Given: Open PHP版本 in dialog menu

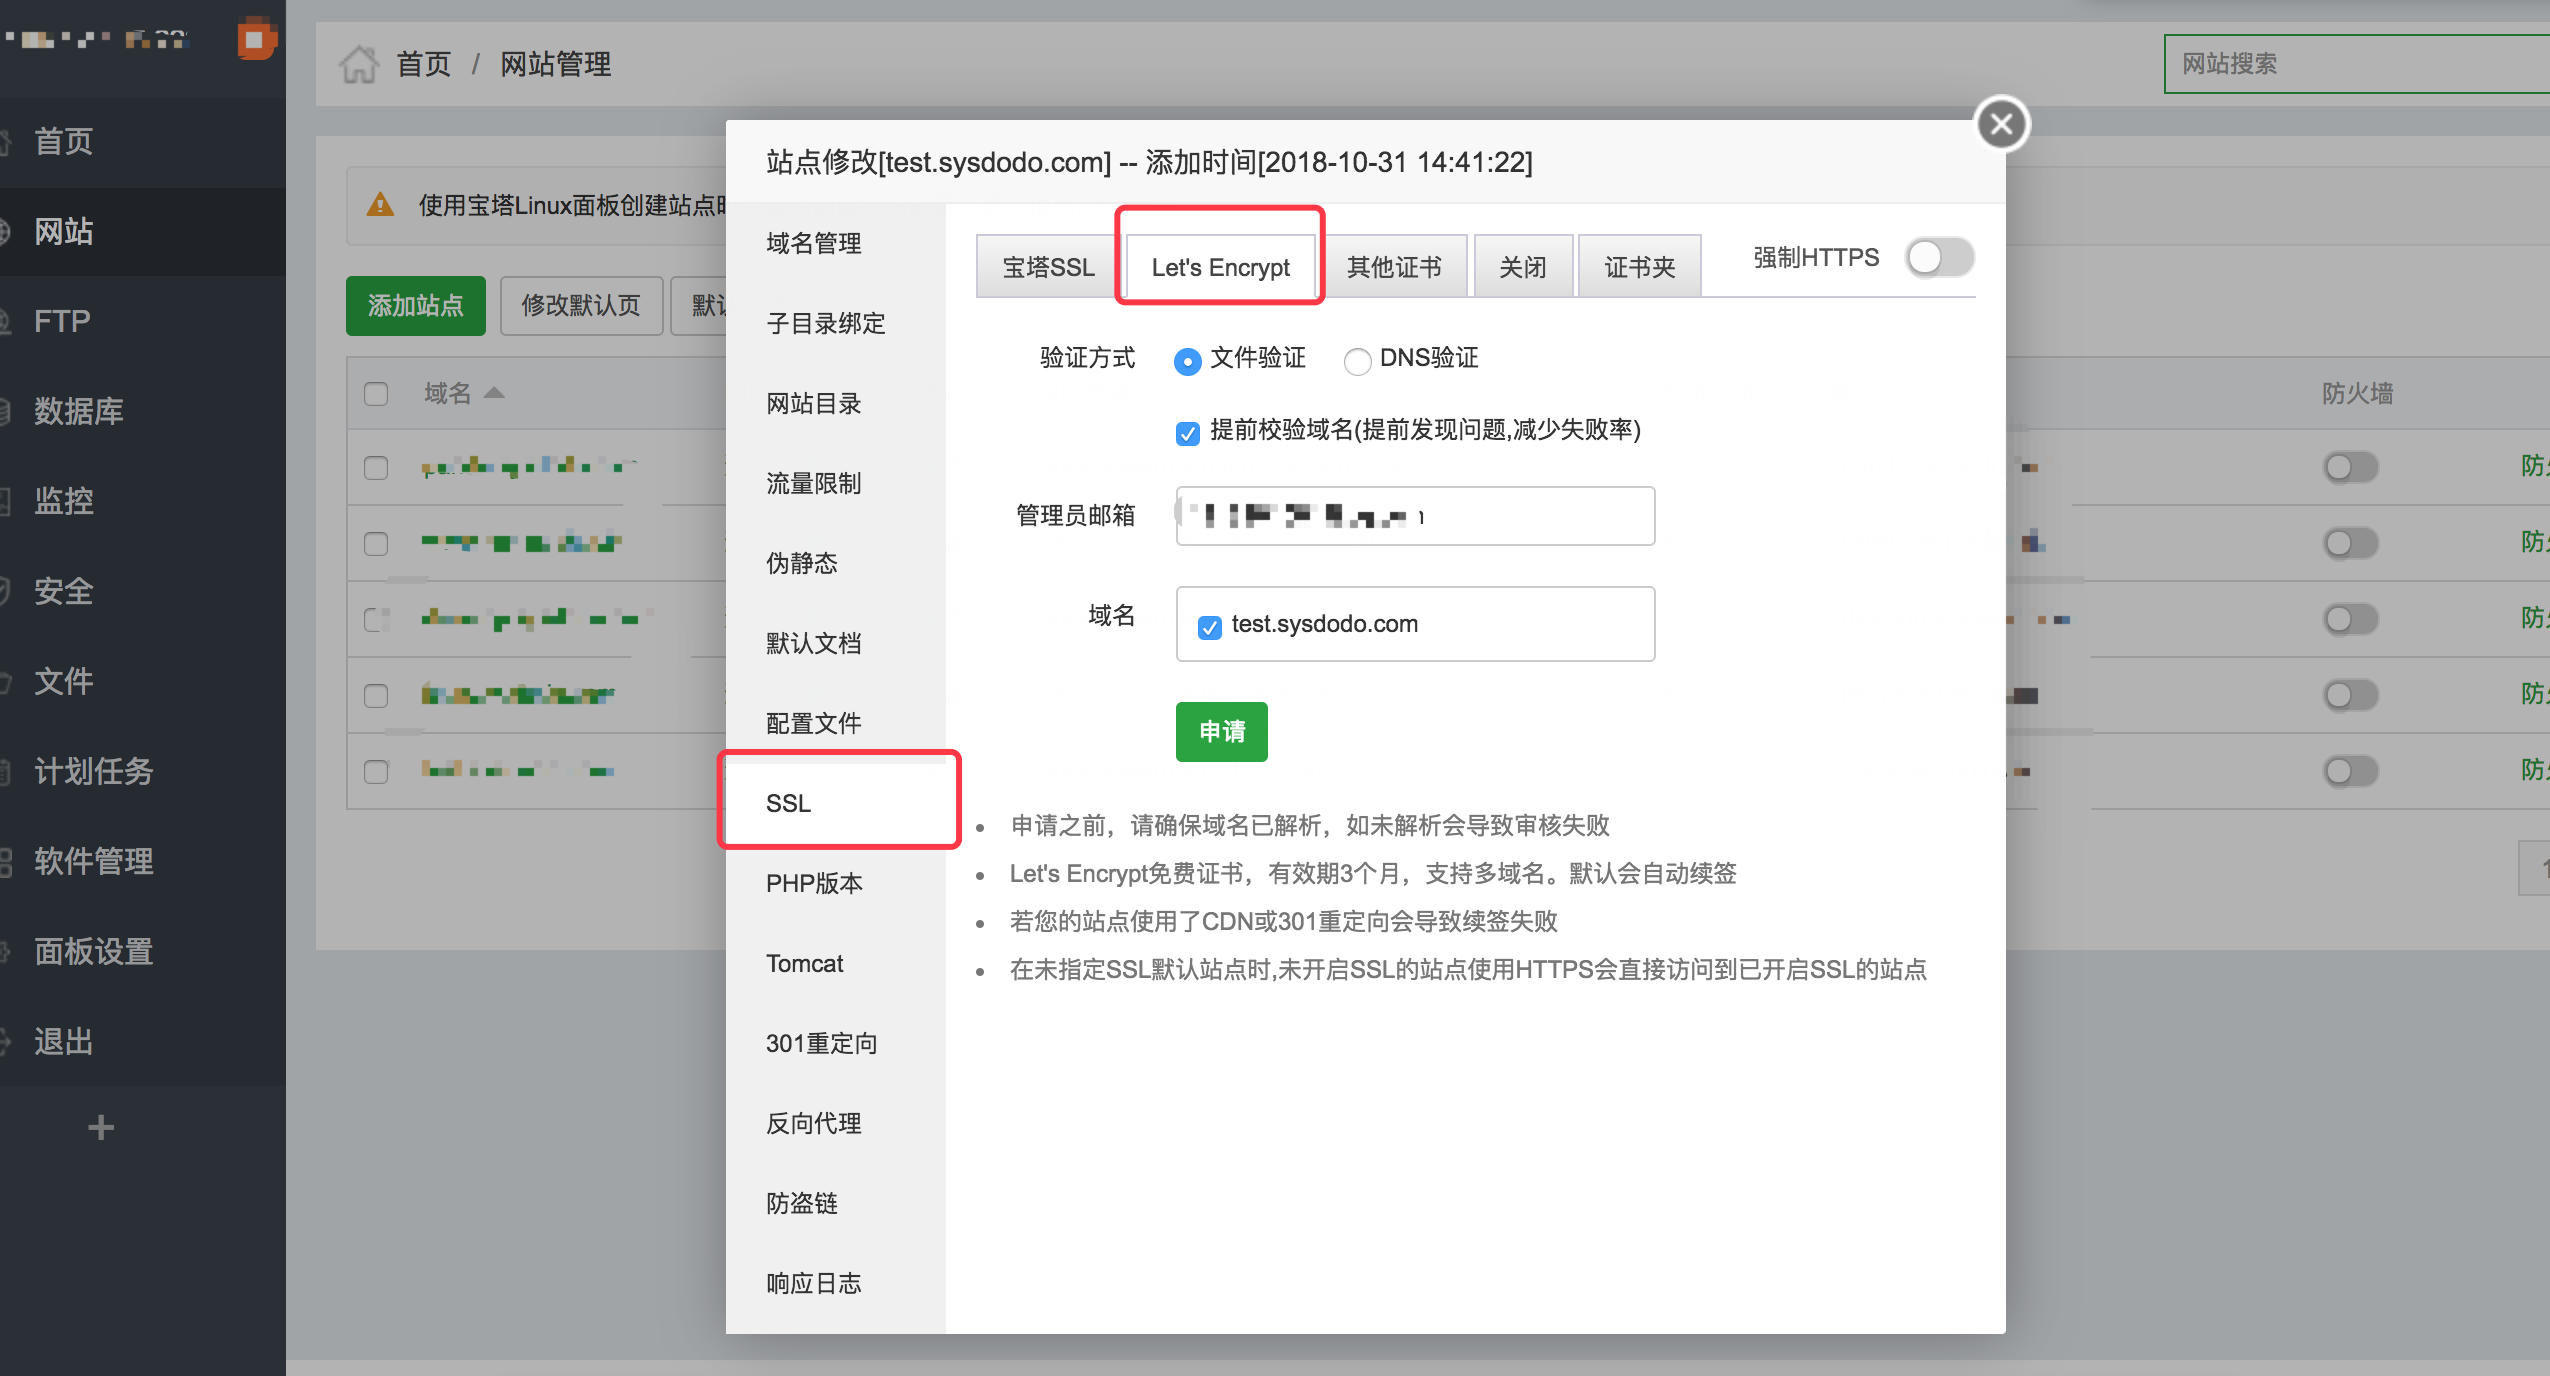Looking at the screenshot, I should click(x=836, y=883).
